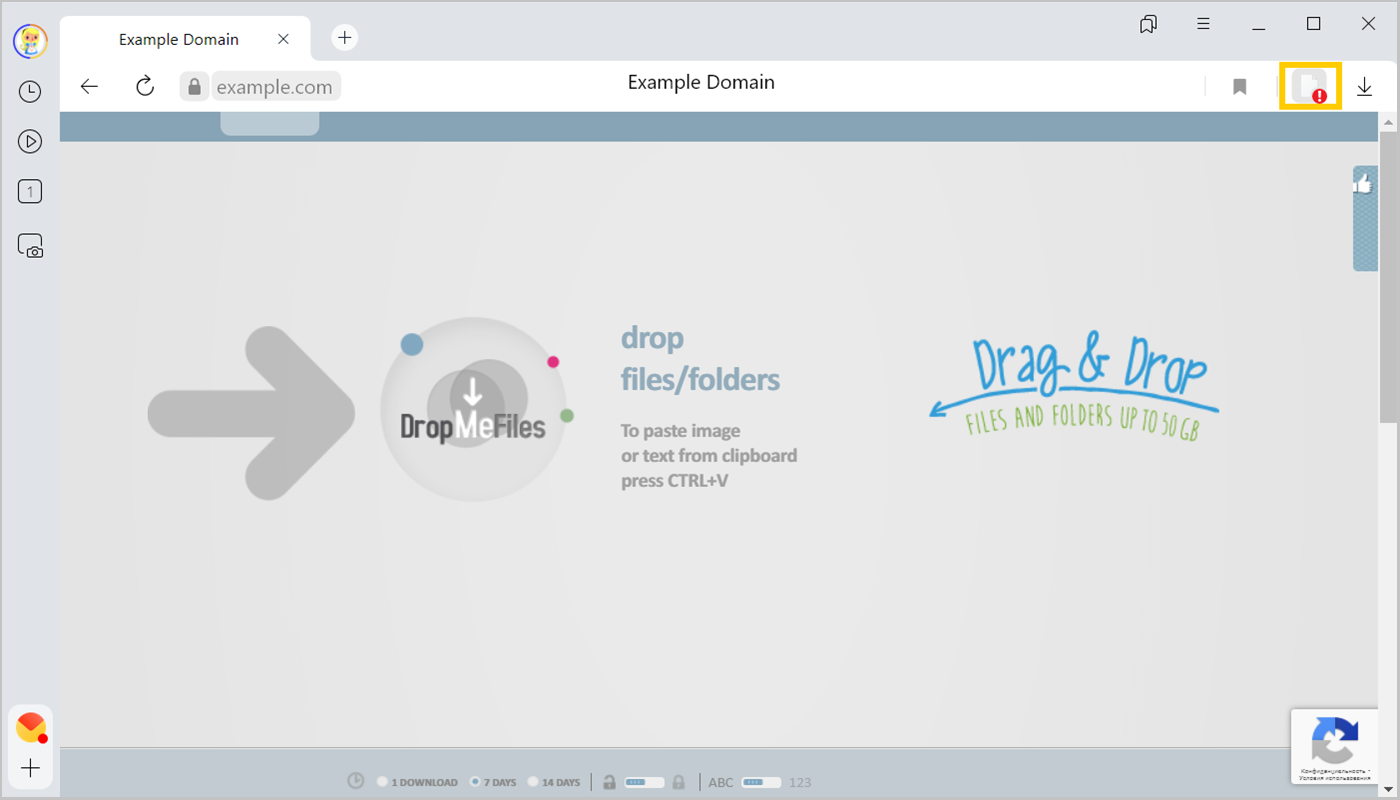Open the browser downloads panel
This screenshot has width=1400, height=800.
point(1364,87)
